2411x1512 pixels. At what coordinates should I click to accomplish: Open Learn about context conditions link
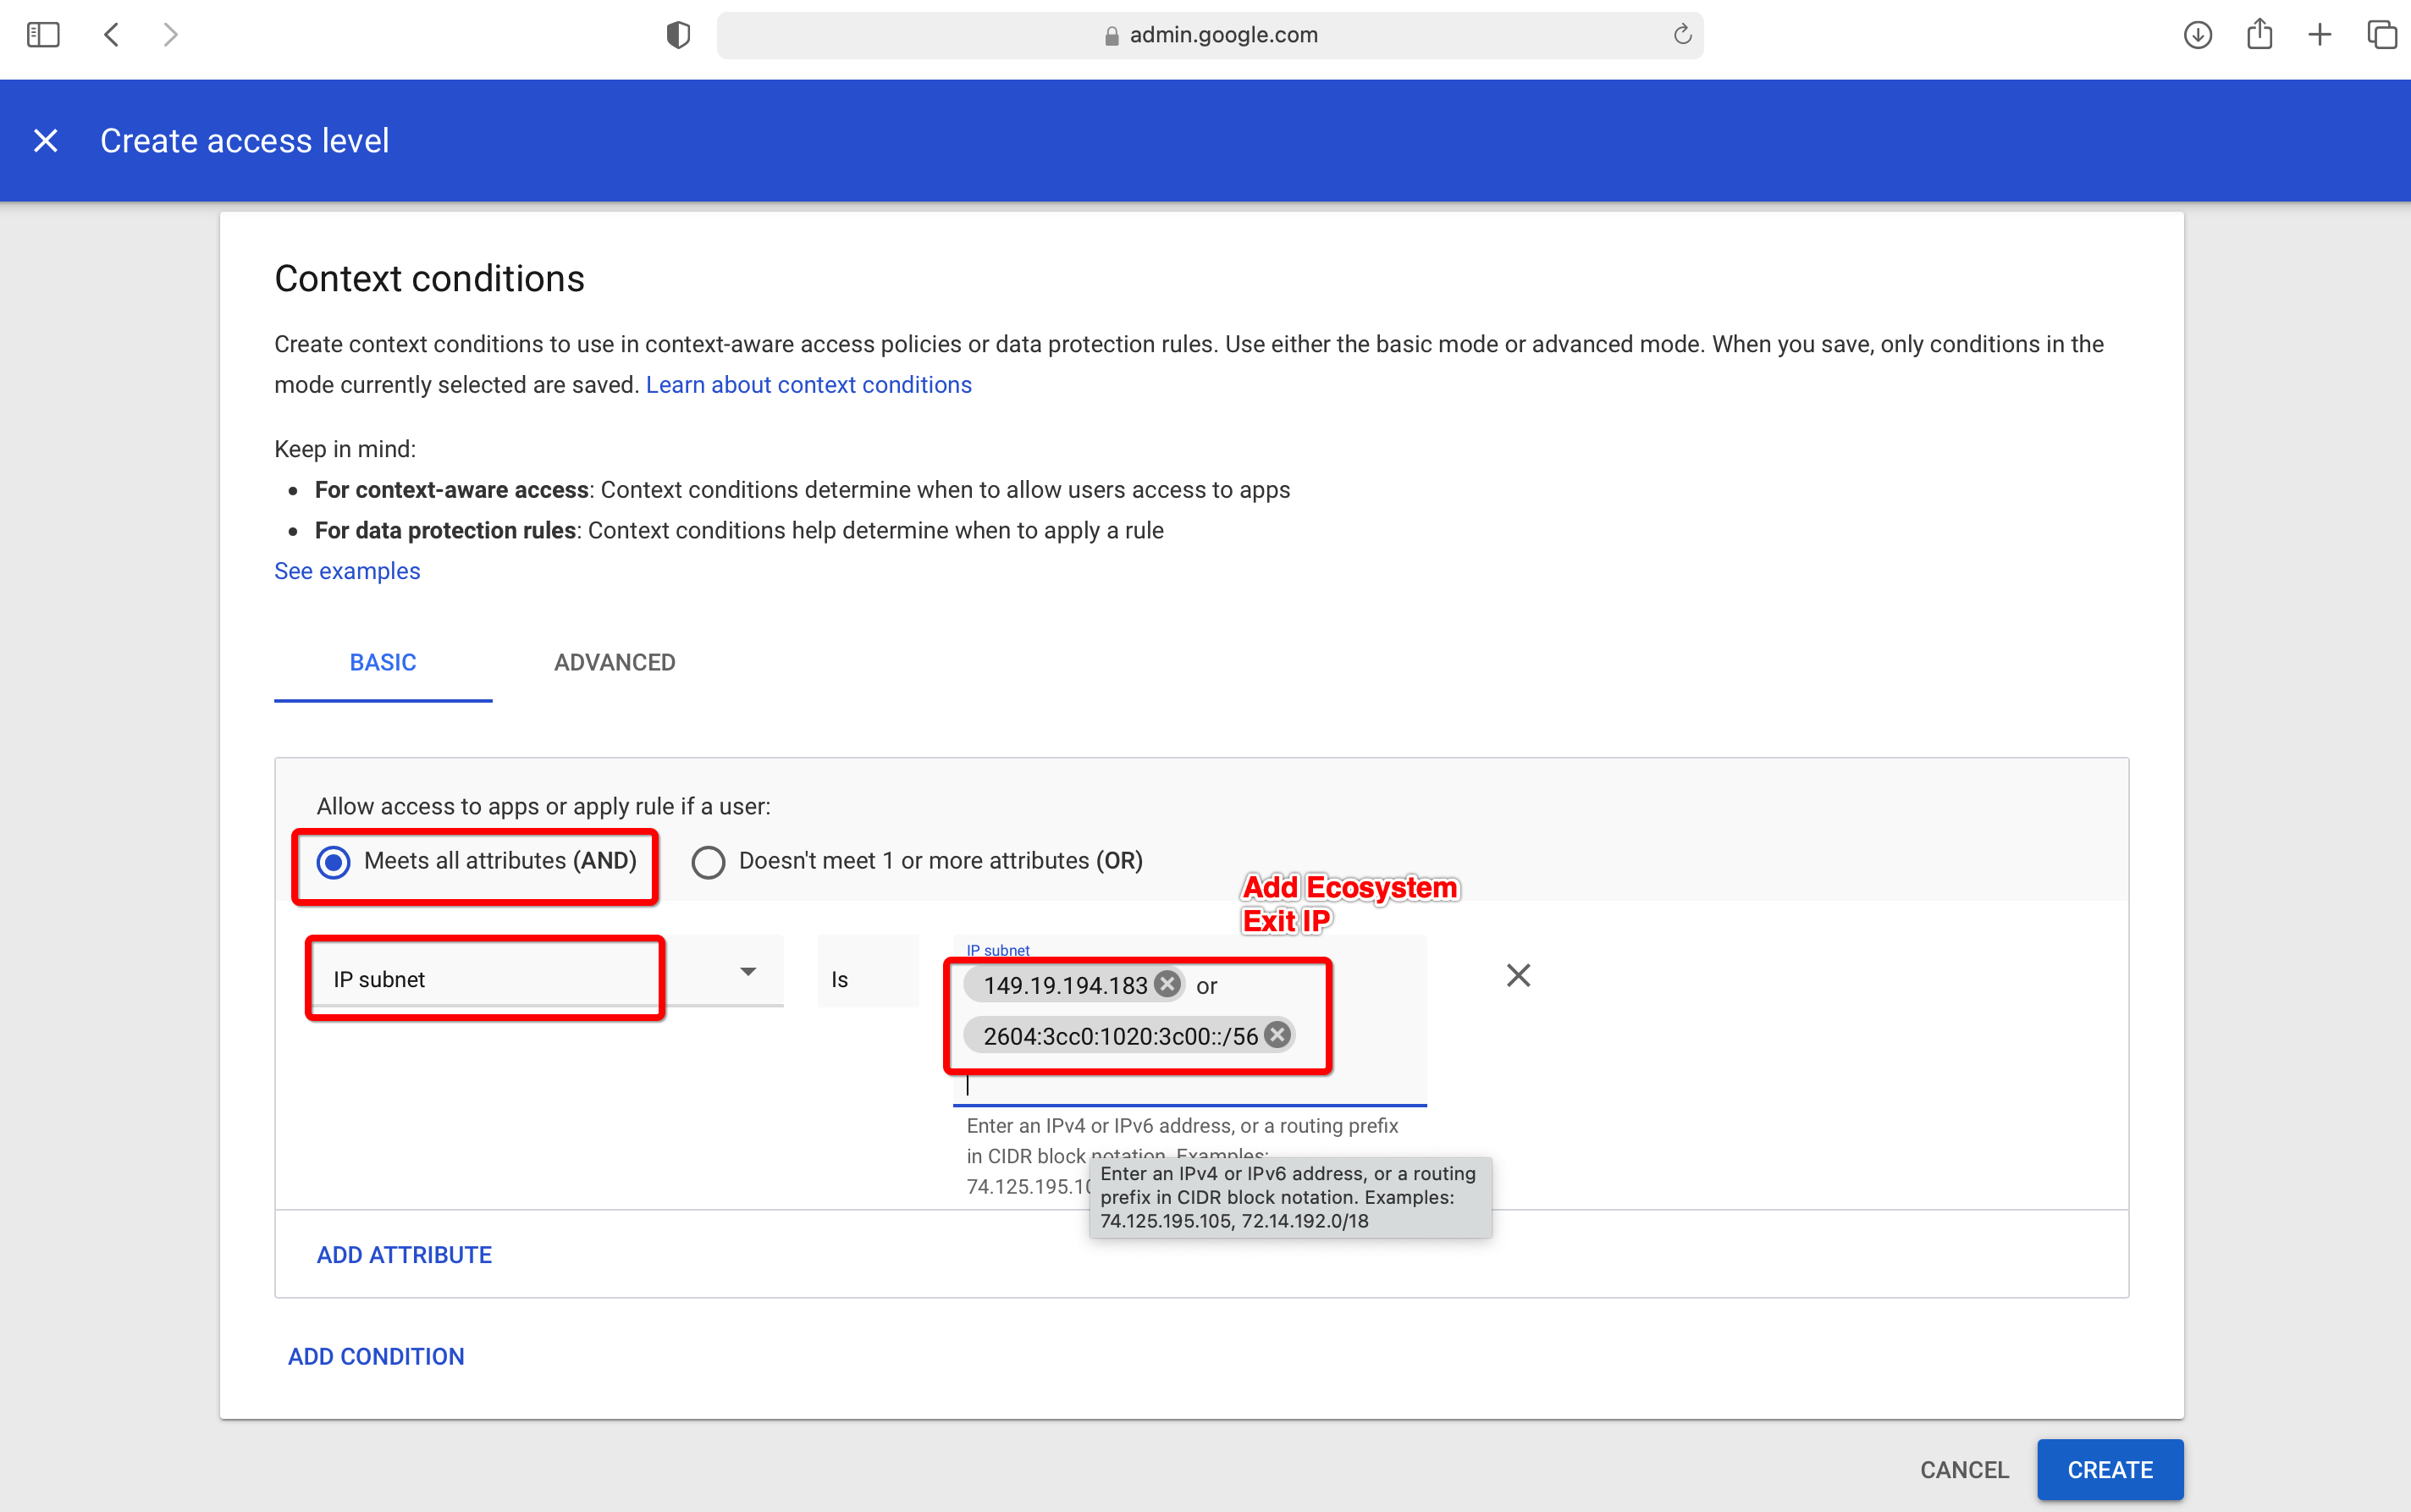tap(808, 385)
